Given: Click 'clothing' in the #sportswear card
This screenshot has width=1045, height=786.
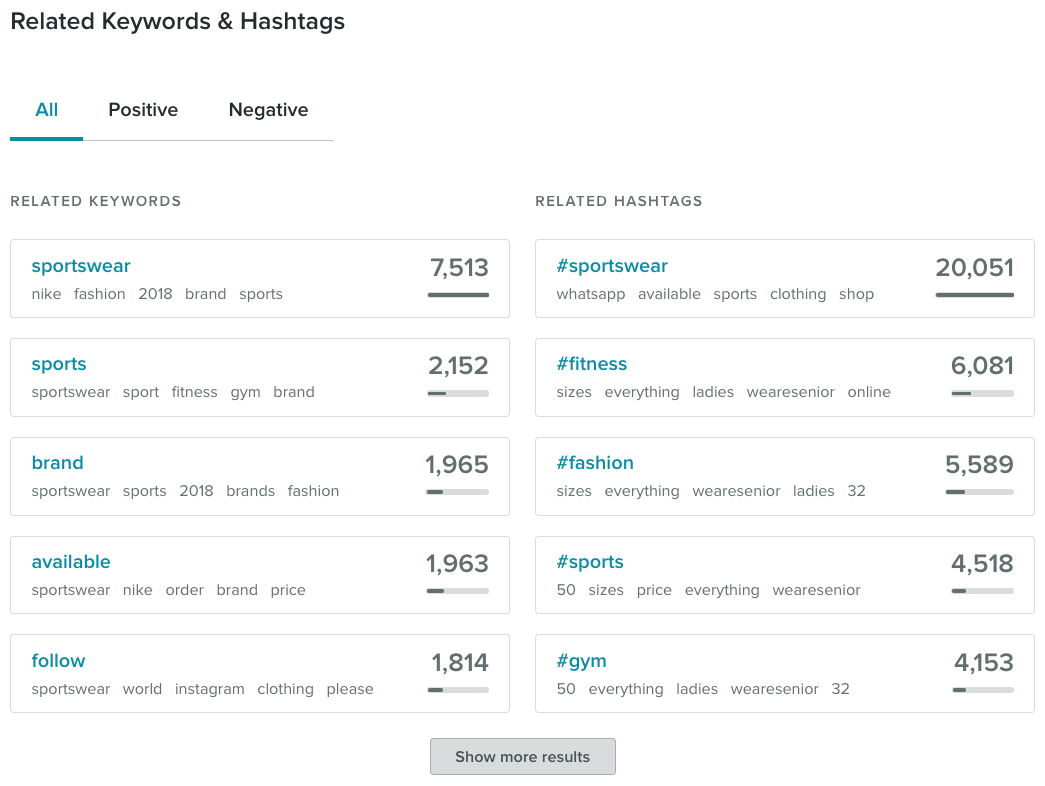Looking at the screenshot, I should tap(798, 295).
